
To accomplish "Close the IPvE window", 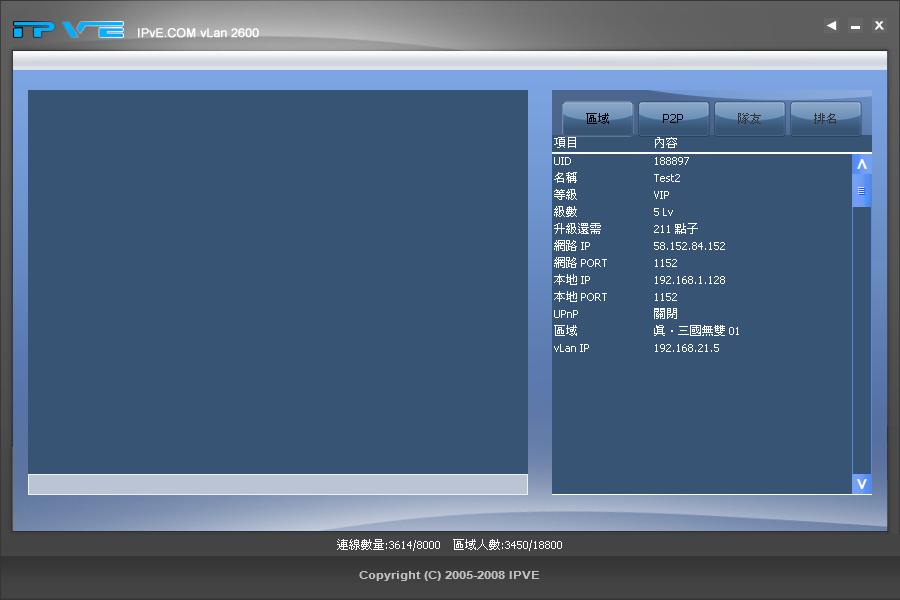I will tap(879, 25).
